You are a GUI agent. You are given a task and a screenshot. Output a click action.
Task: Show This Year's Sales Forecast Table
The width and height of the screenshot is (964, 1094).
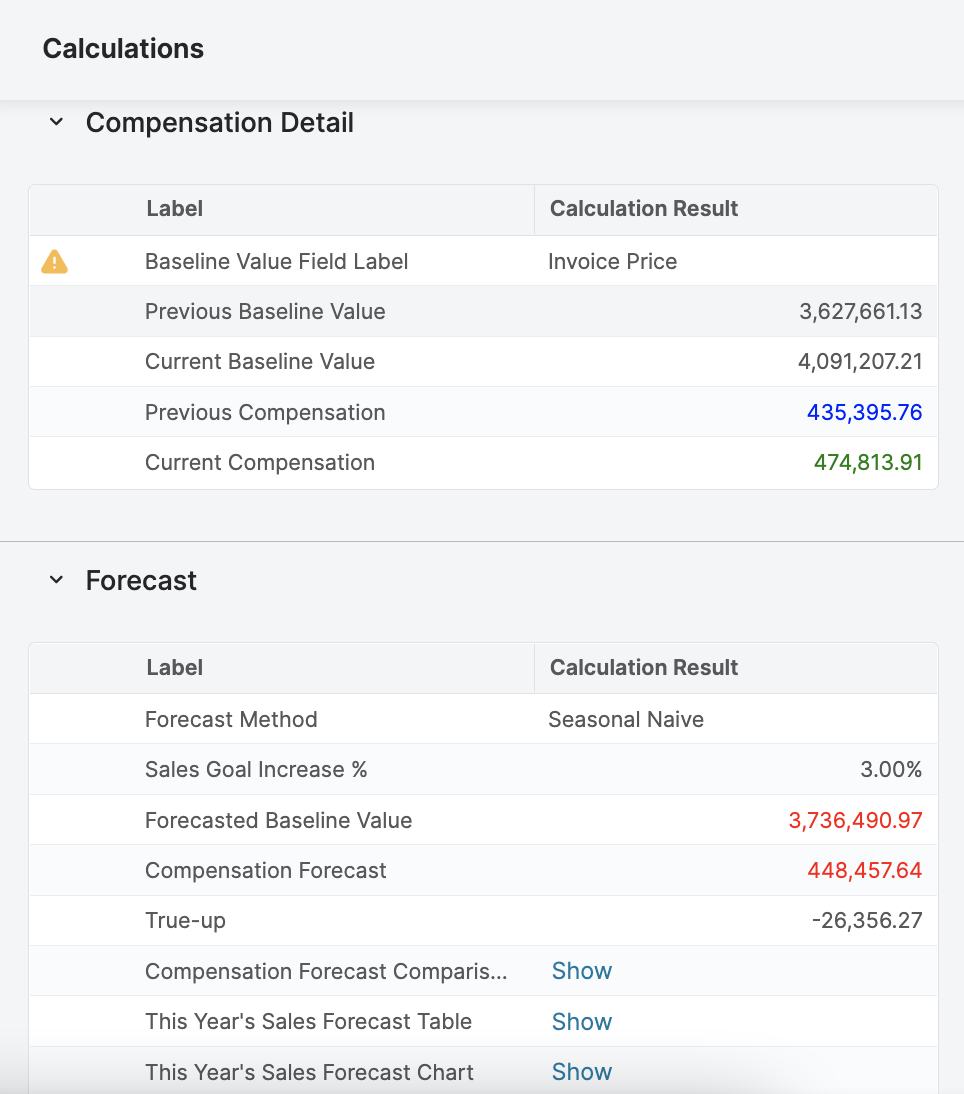coord(581,1021)
